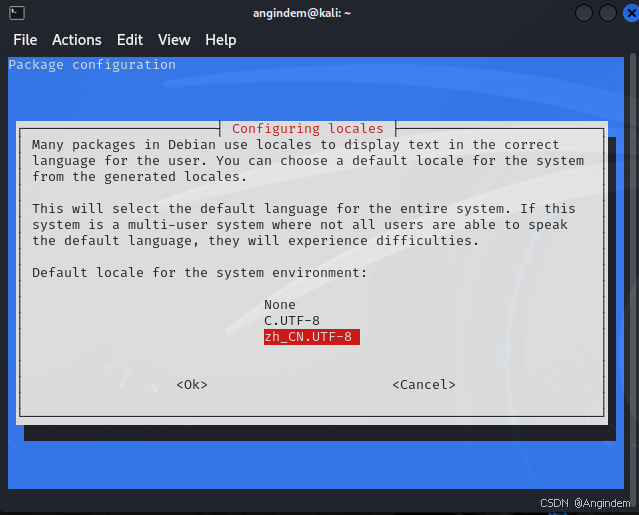The height and width of the screenshot is (515, 639).
Task: Click the CSDN @Angindem watermark
Action: (x=585, y=503)
